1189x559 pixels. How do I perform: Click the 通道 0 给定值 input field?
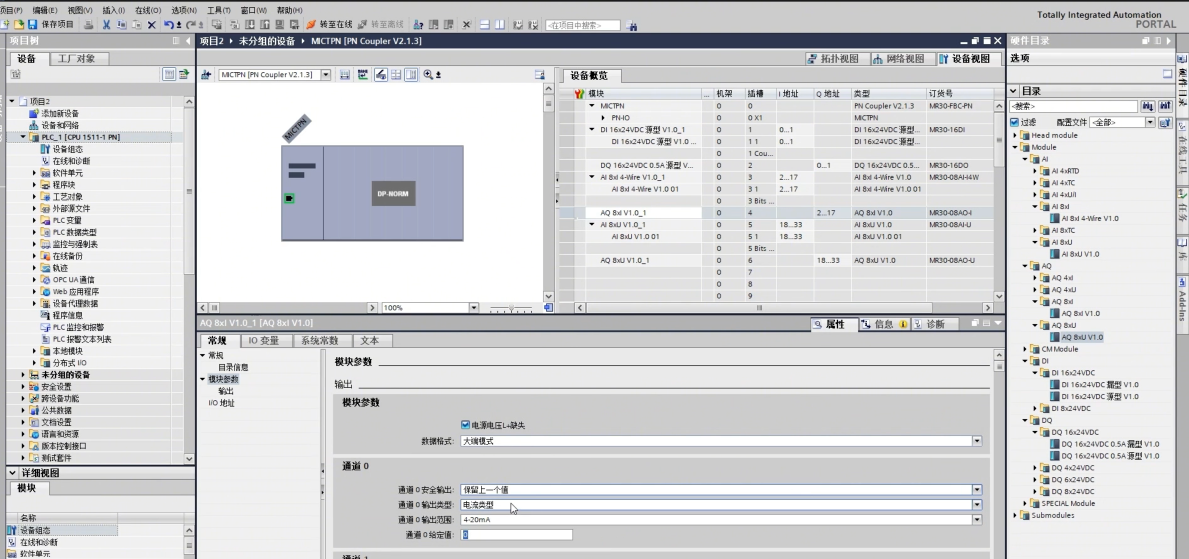(516, 535)
